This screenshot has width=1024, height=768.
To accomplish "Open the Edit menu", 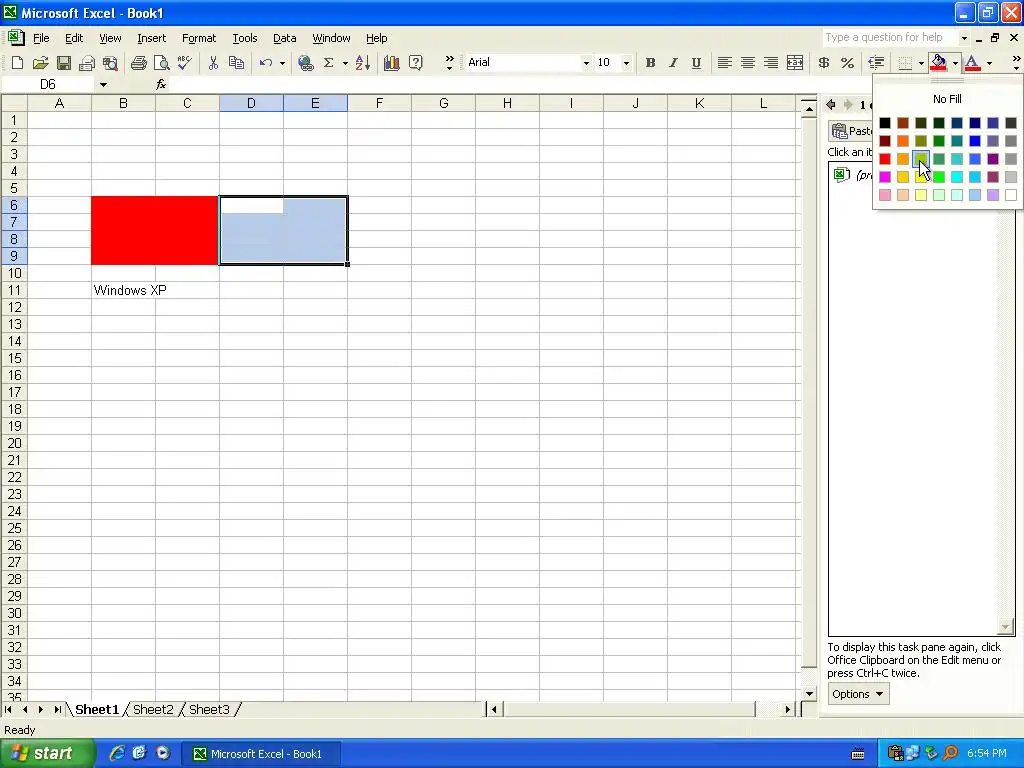I will (74, 38).
